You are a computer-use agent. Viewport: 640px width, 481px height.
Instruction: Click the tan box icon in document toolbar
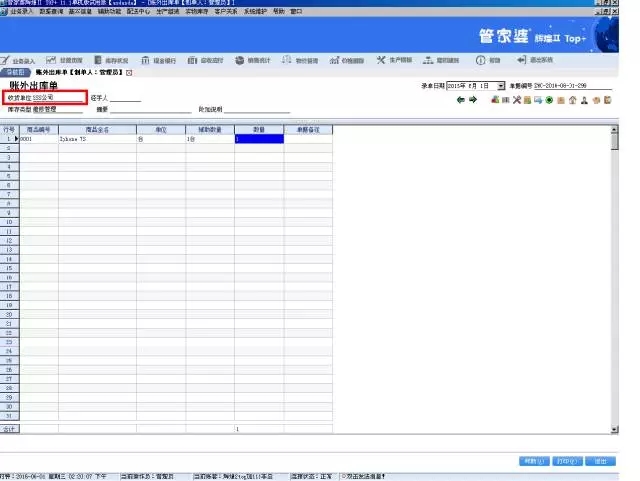point(561,100)
